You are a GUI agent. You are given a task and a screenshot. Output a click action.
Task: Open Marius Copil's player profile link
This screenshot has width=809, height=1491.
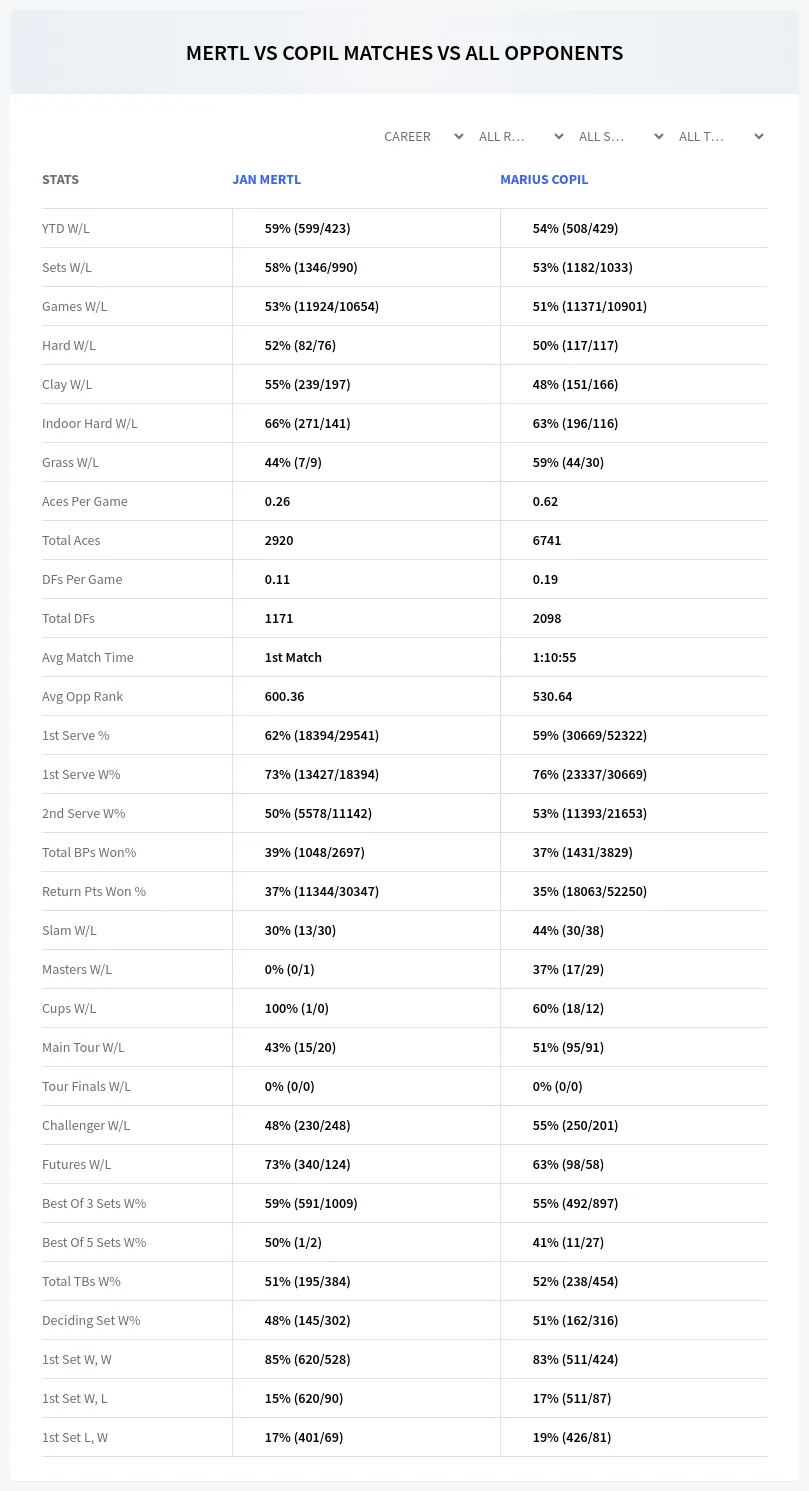click(544, 180)
